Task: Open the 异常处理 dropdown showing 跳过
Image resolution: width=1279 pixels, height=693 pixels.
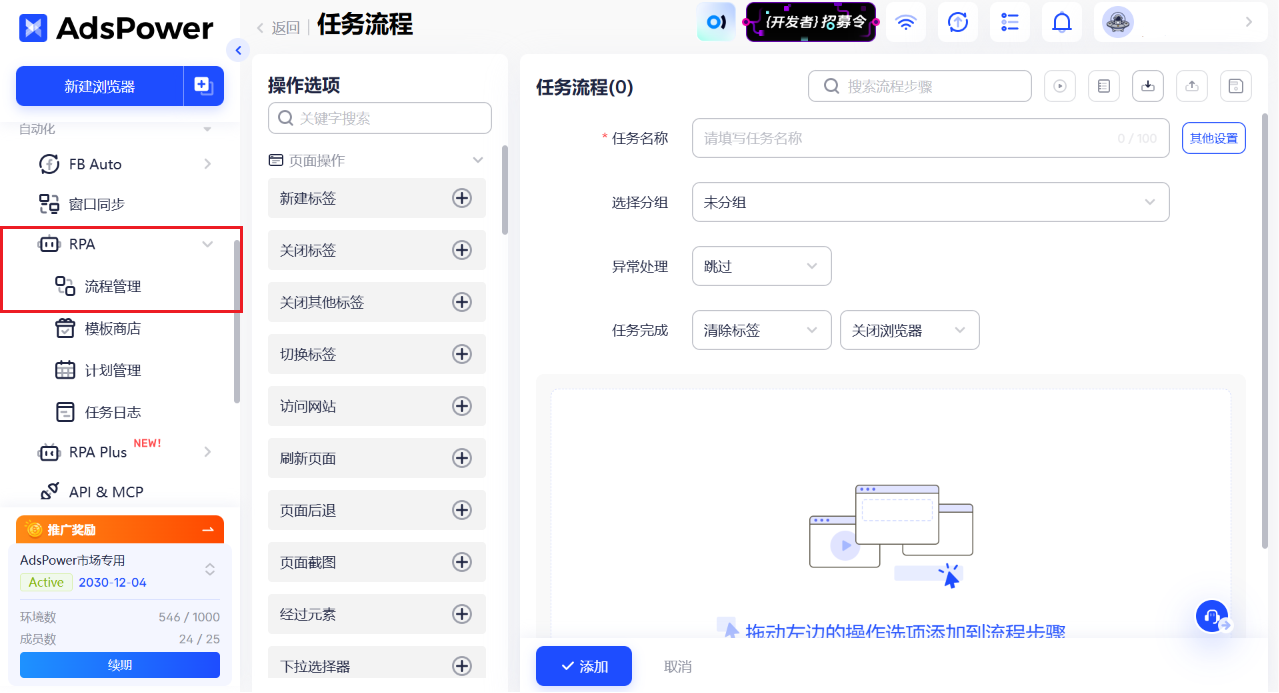Action: pyautogui.click(x=762, y=266)
